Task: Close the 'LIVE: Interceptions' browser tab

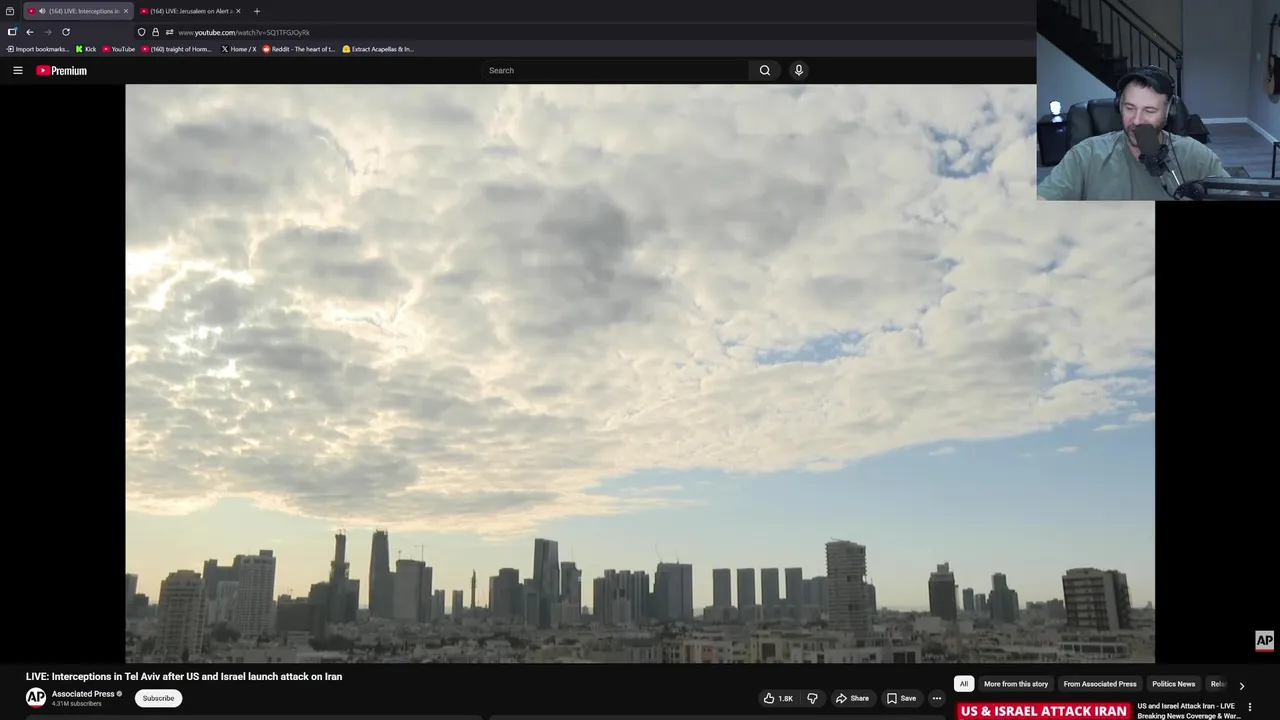Action: click(x=126, y=11)
